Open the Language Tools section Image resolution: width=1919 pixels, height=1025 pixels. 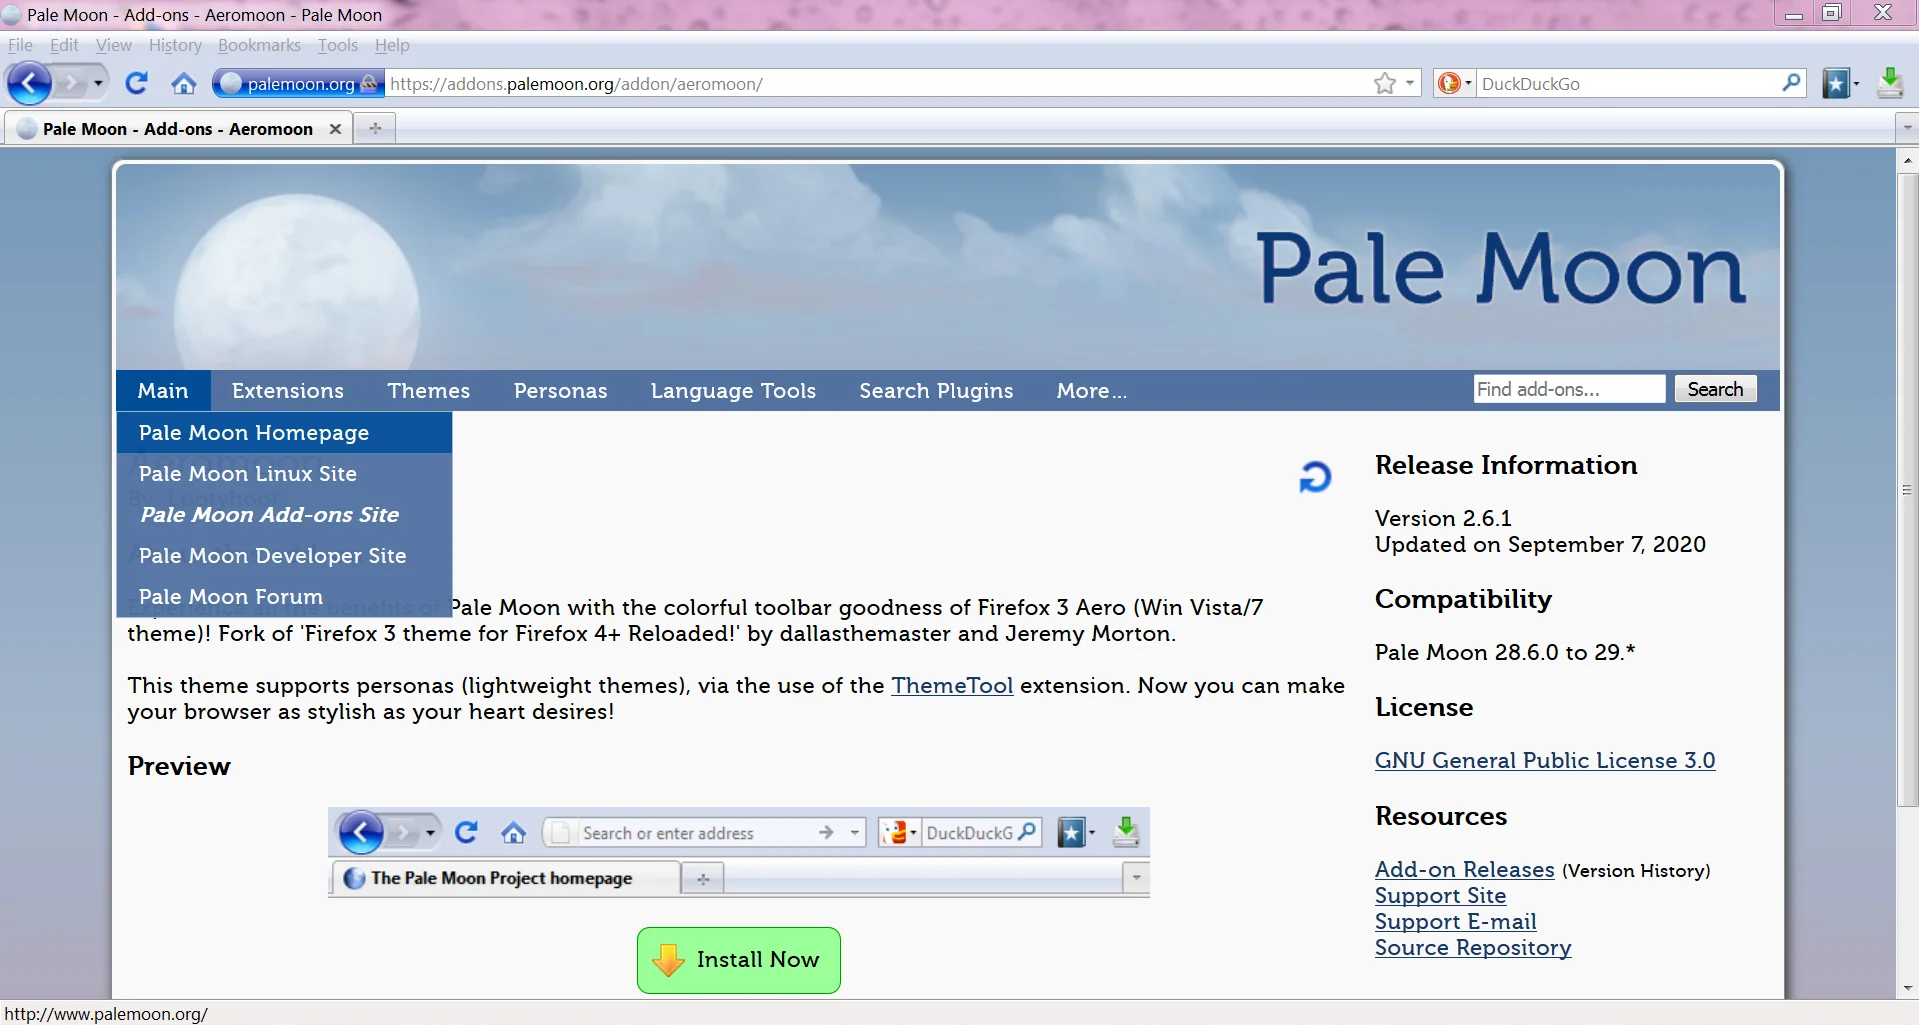733,391
